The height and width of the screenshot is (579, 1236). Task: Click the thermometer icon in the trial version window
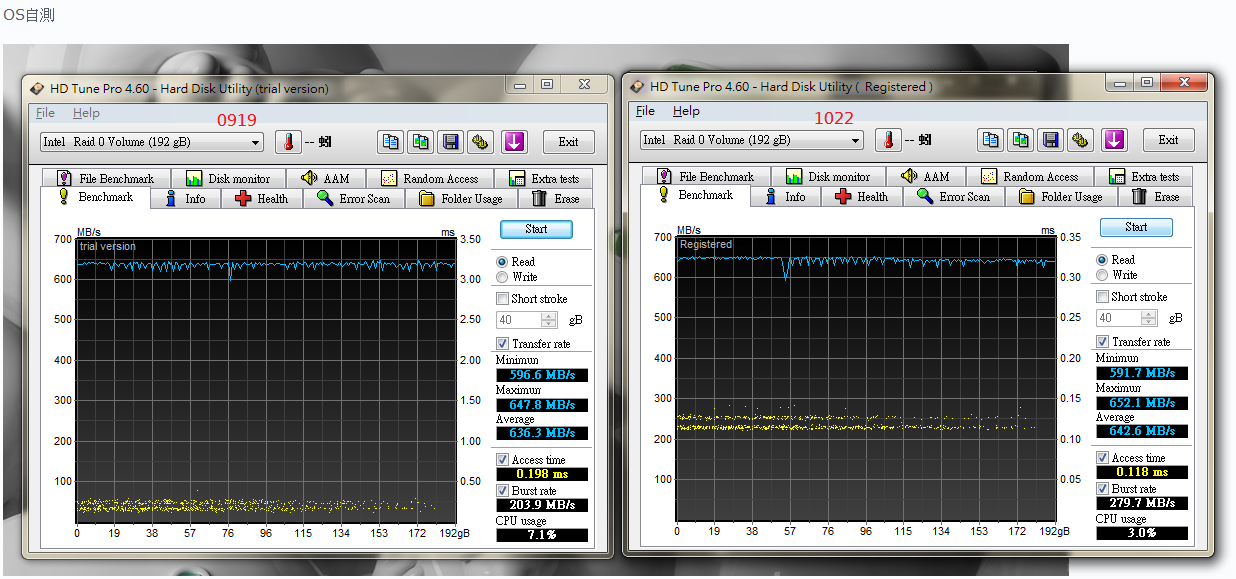[288, 142]
